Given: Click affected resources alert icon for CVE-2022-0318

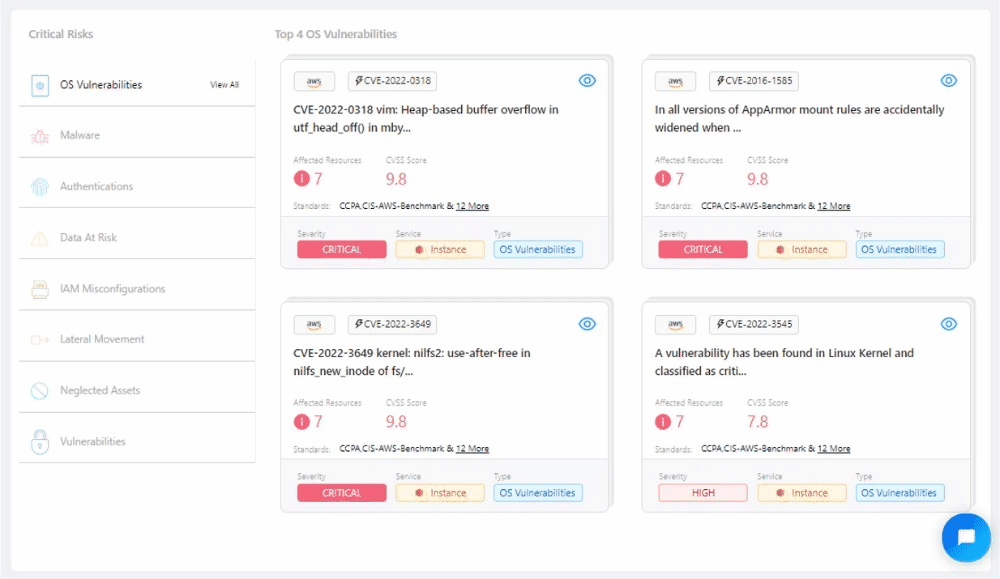Looking at the screenshot, I should [x=302, y=179].
